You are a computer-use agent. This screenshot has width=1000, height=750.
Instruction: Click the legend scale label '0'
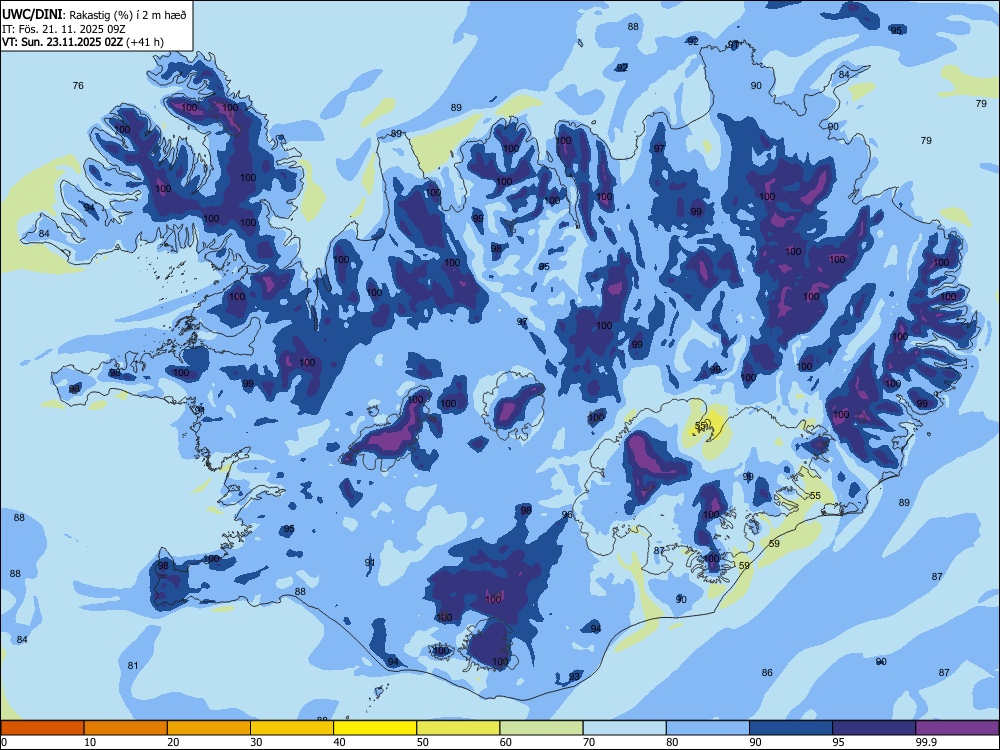[4, 742]
